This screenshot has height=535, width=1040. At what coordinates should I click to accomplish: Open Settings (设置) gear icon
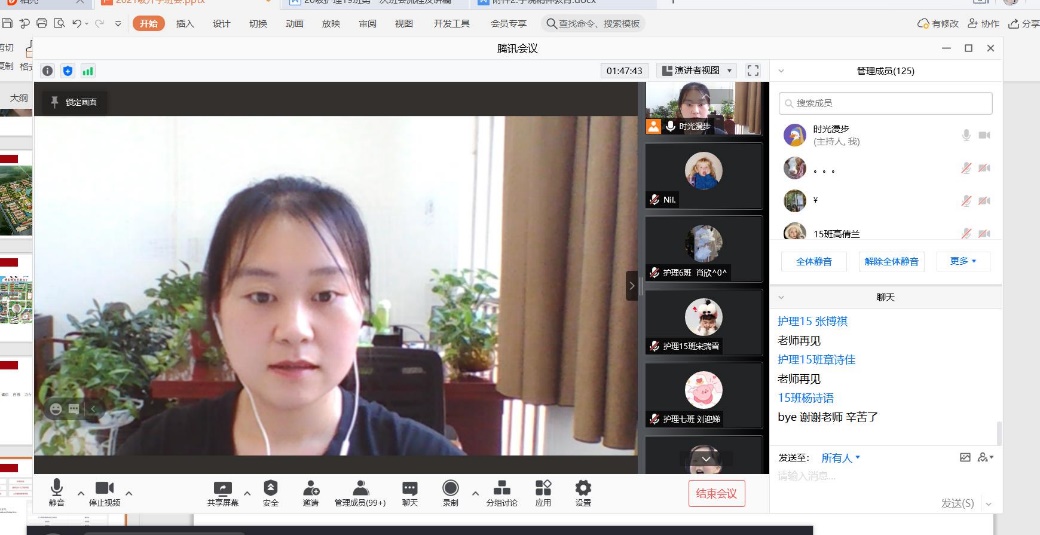click(x=583, y=488)
